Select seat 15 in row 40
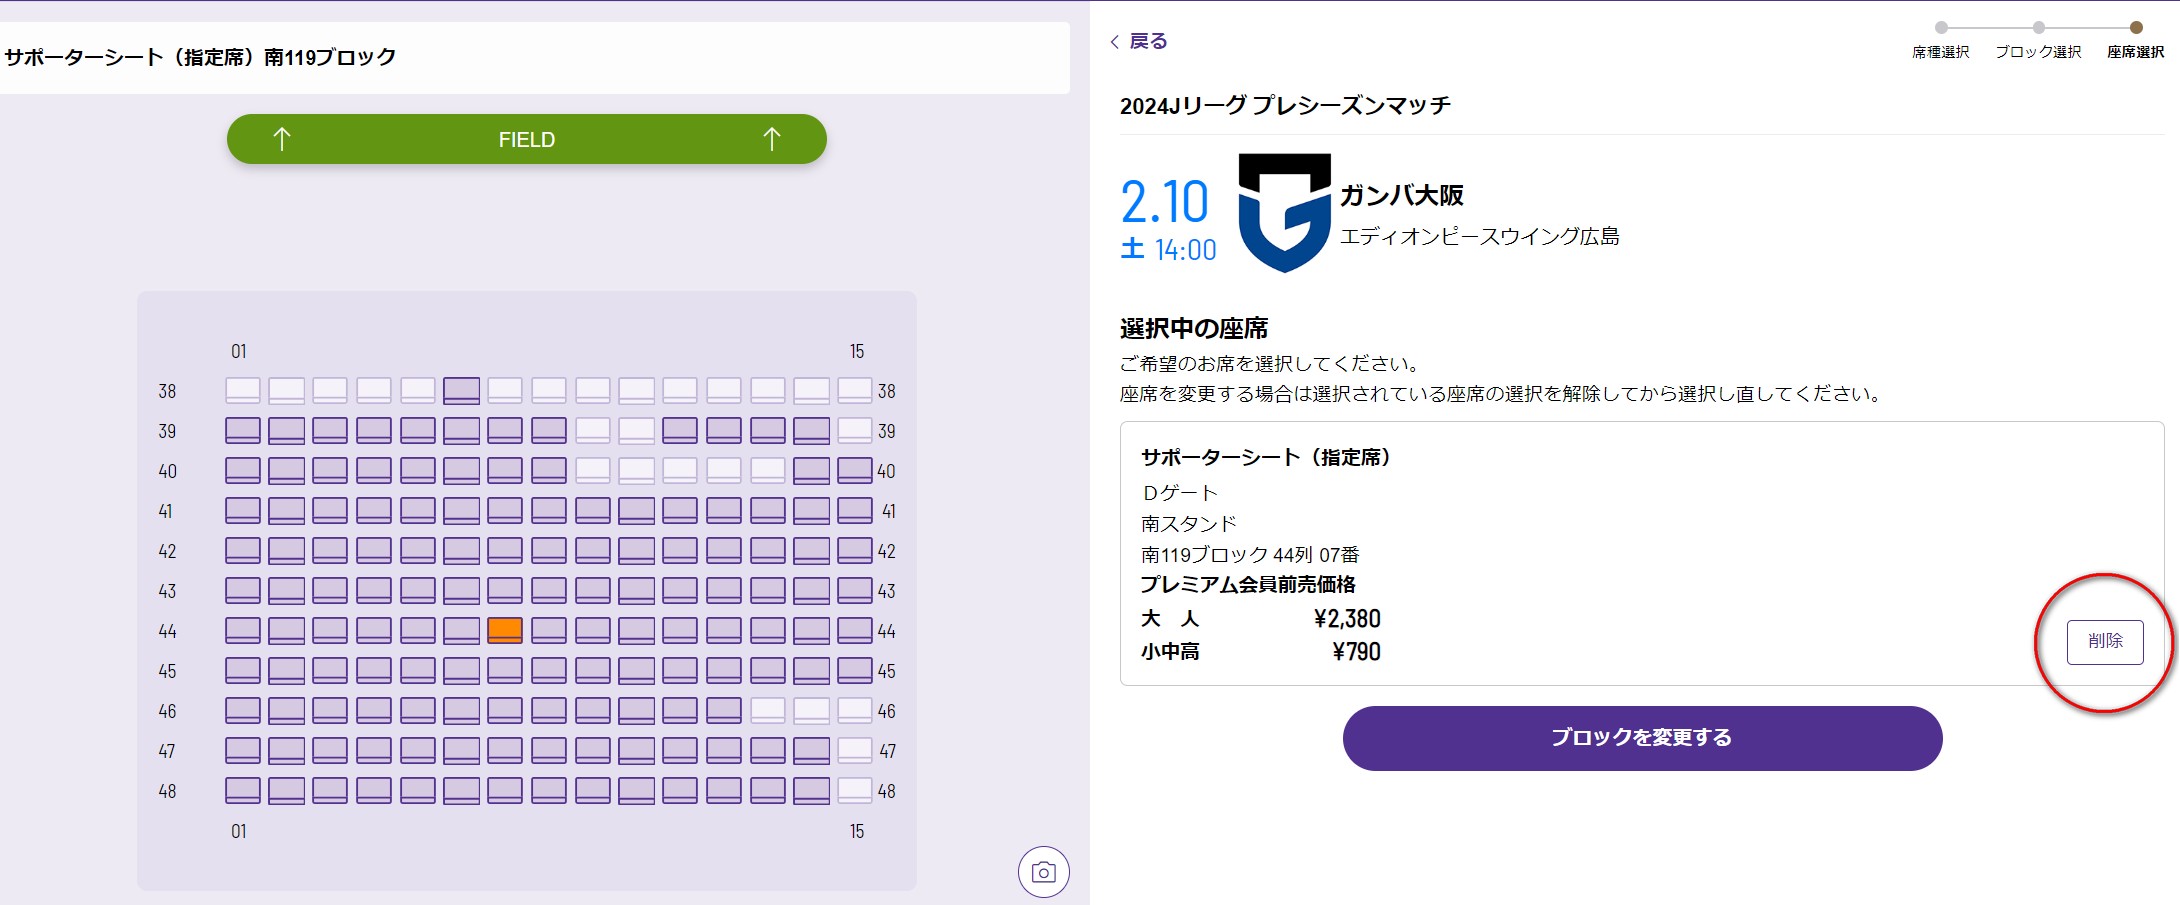Image resolution: width=2180 pixels, height=905 pixels. 854,470
